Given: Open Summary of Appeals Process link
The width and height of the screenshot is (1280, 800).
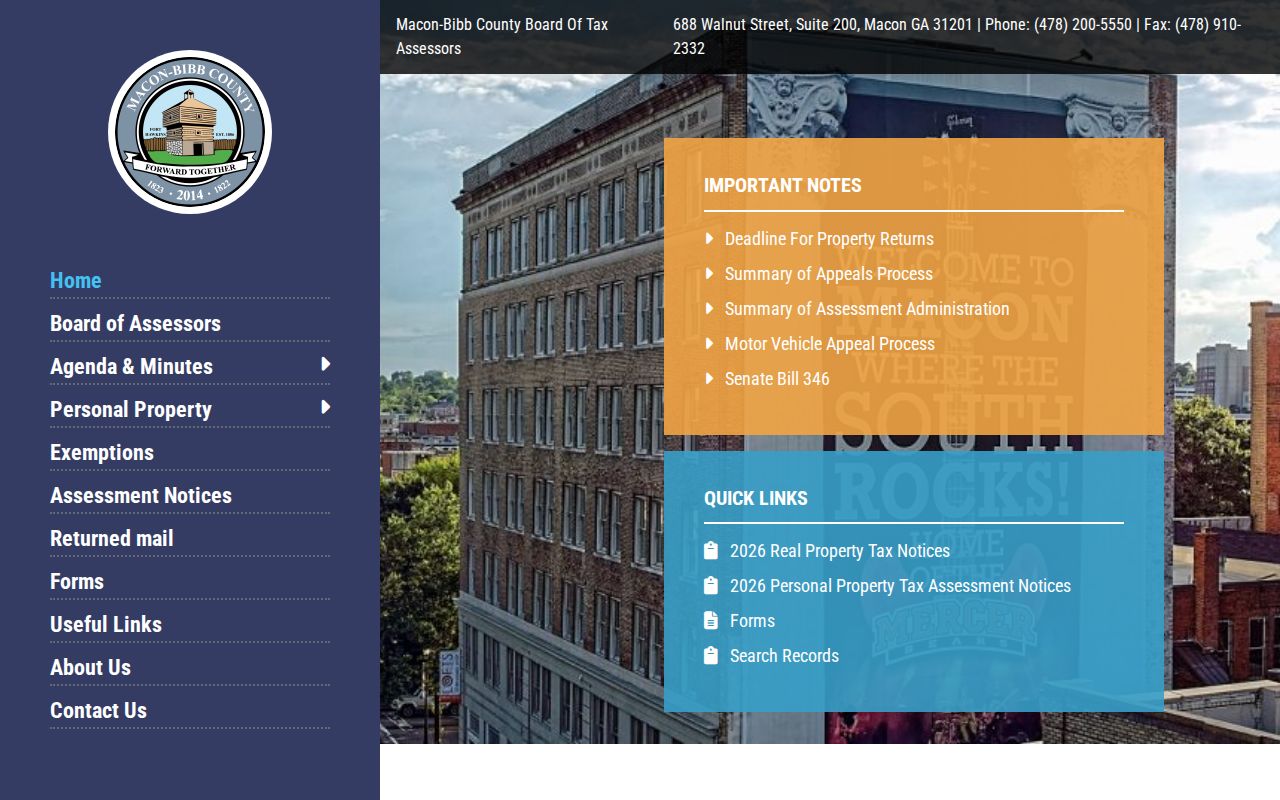Looking at the screenshot, I should (828, 274).
